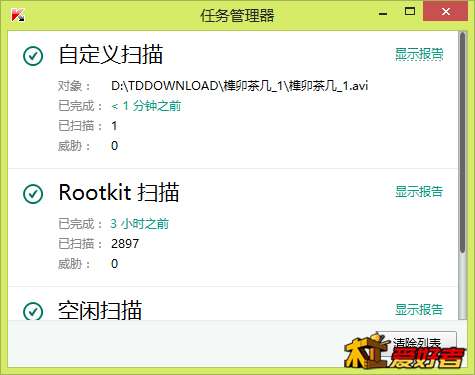Click the scanned file path ending in _1.avi
475x375 pixels.
click(x=239, y=86)
